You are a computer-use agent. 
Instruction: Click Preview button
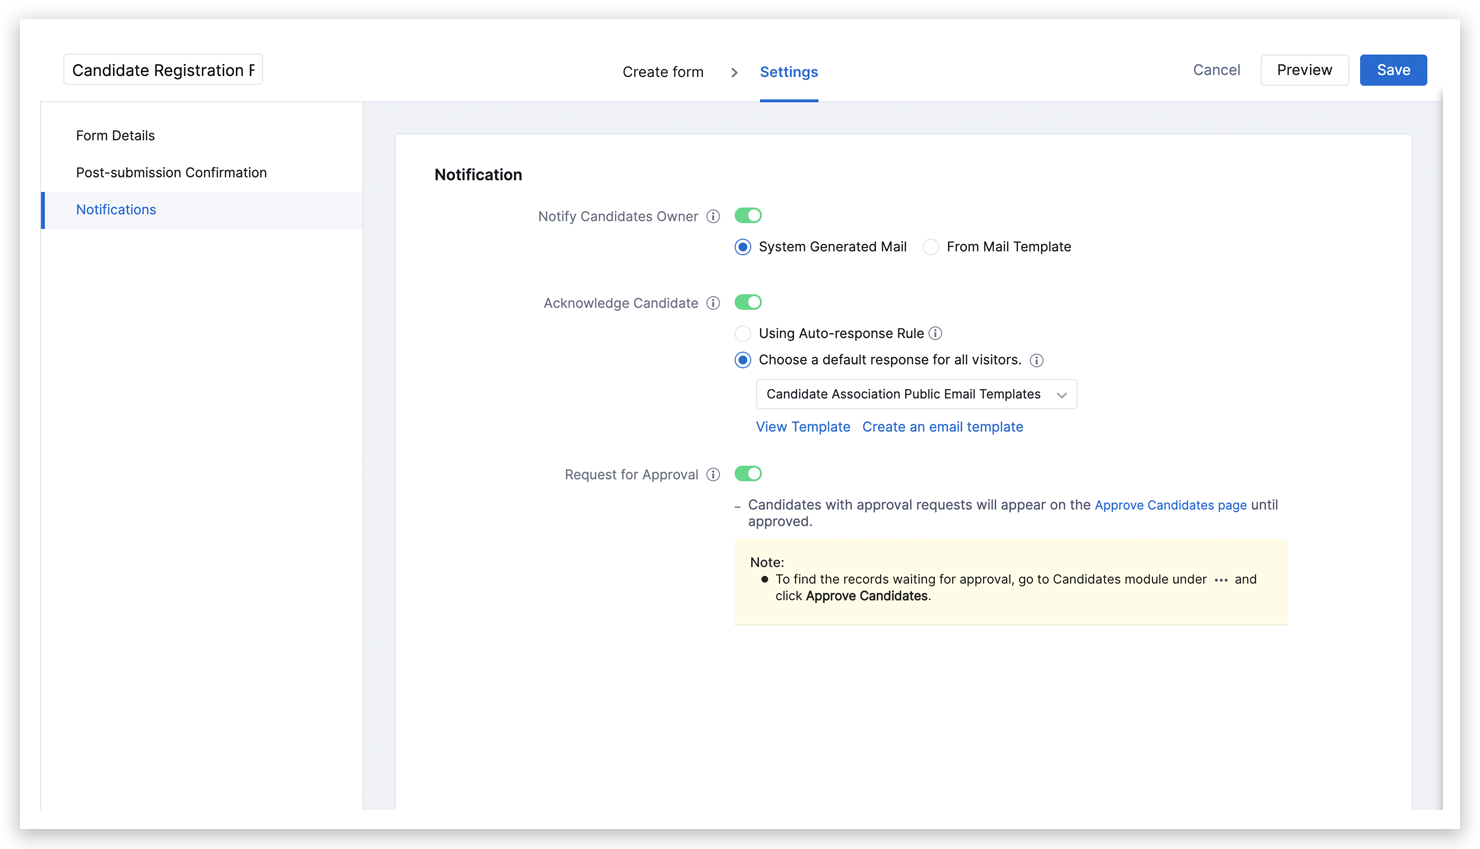pyautogui.click(x=1304, y=70)
